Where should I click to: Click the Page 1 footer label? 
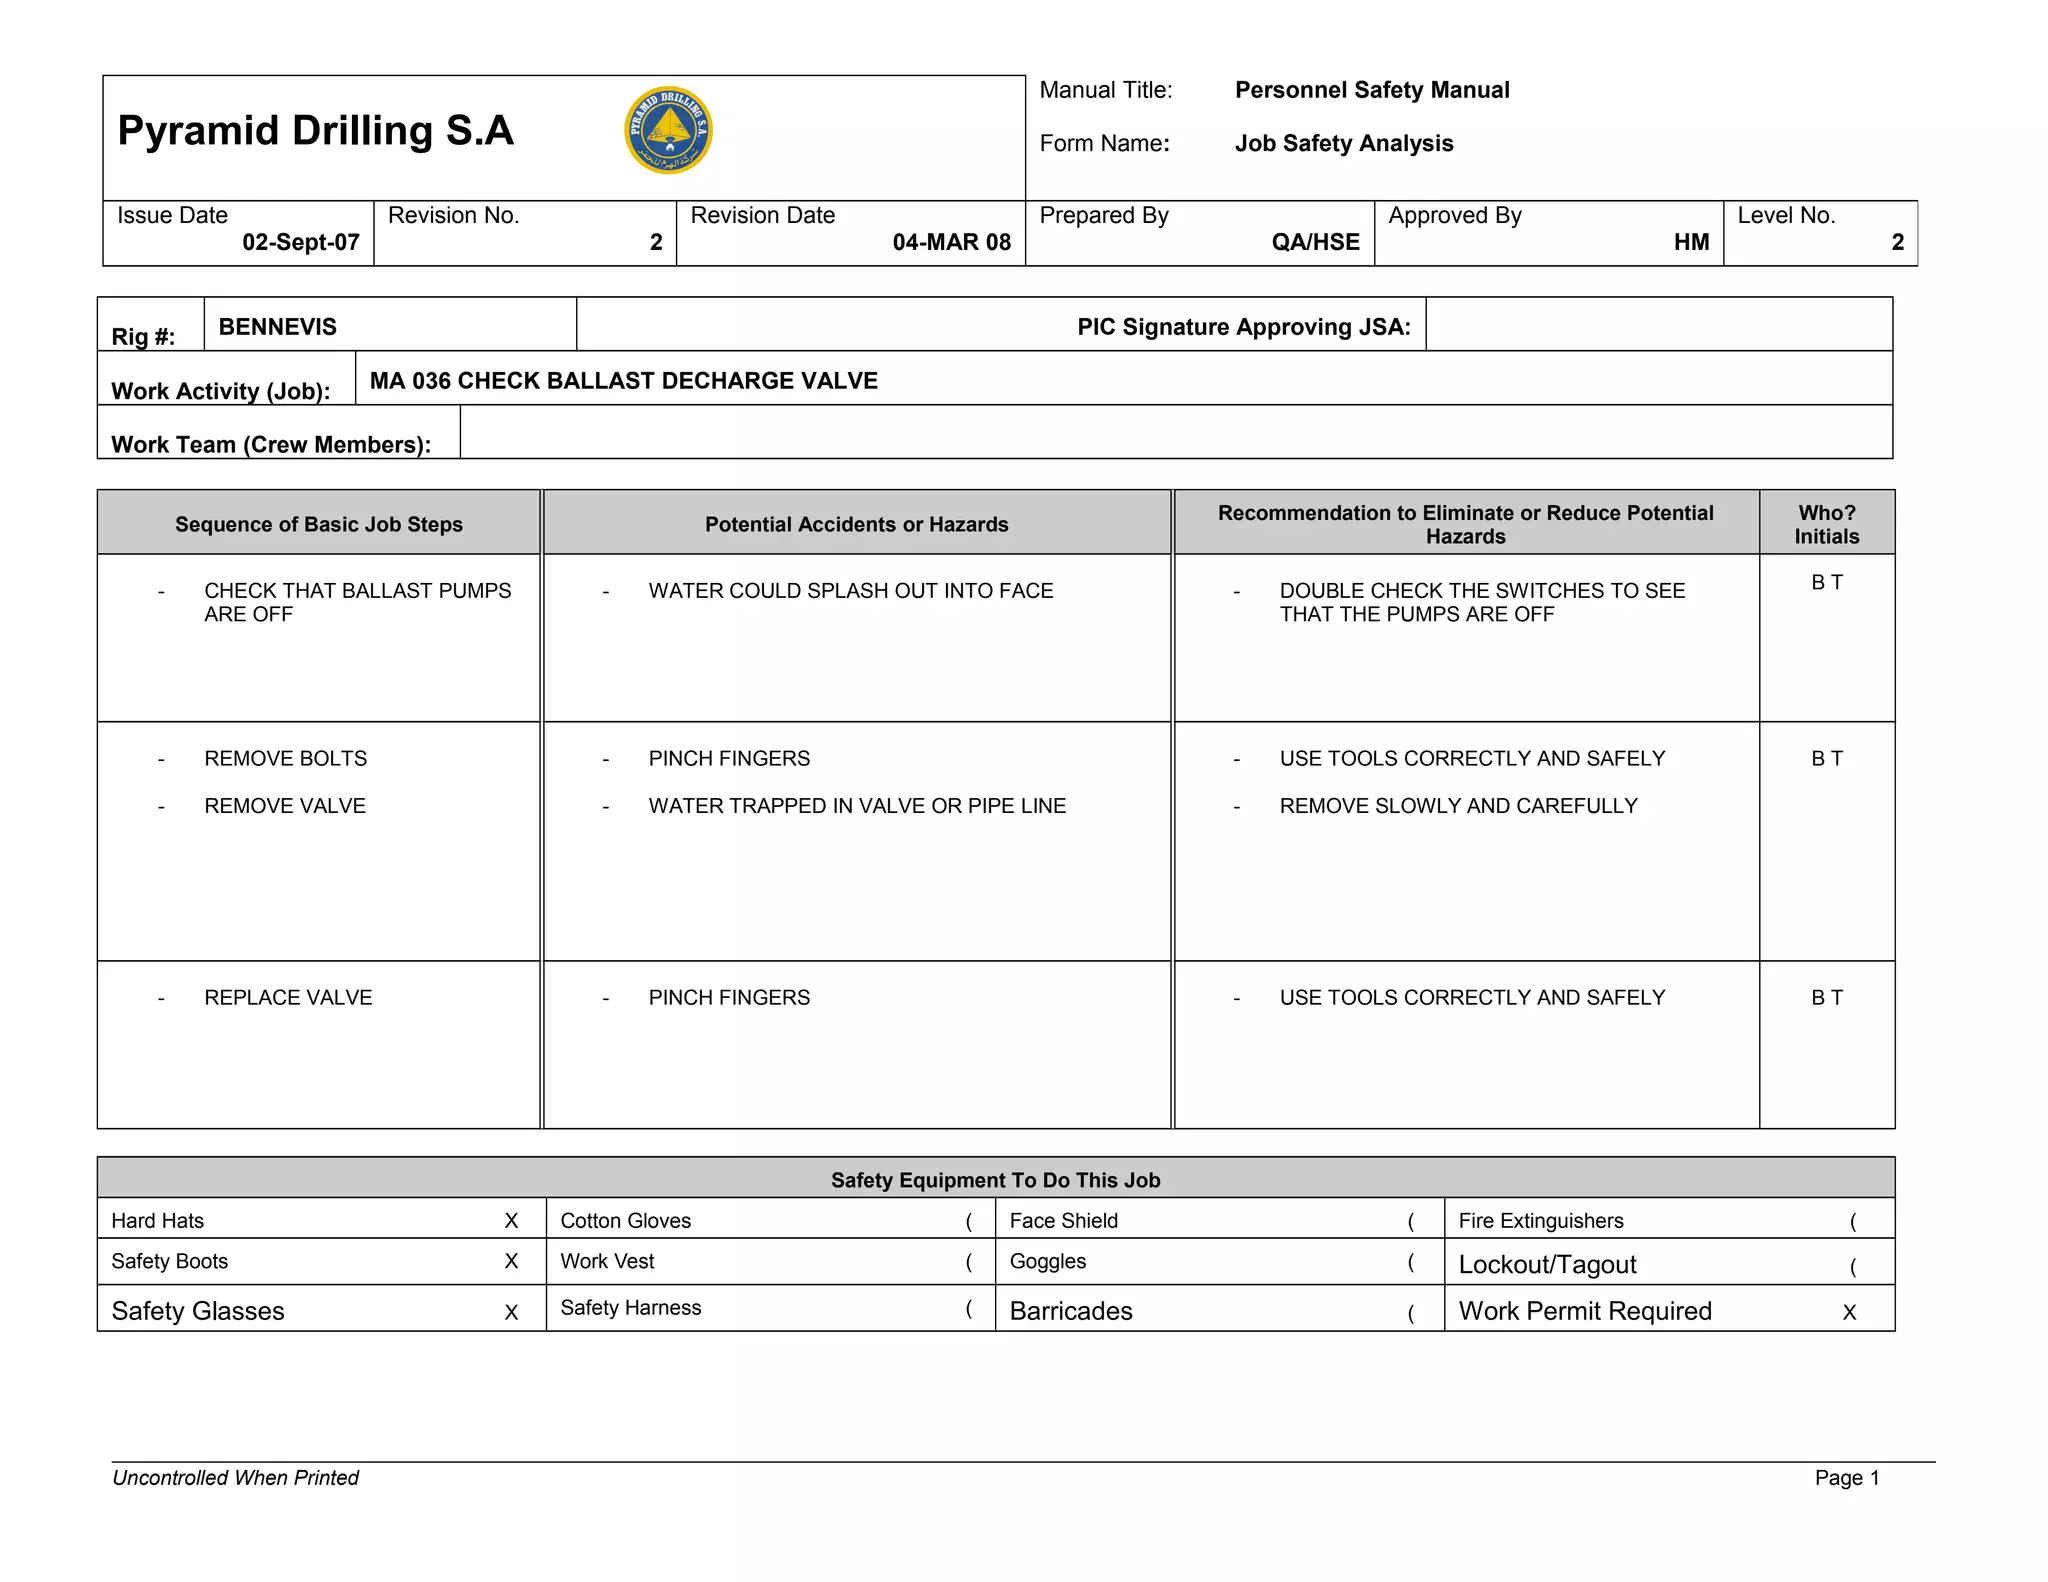tap(1847, 1477)
